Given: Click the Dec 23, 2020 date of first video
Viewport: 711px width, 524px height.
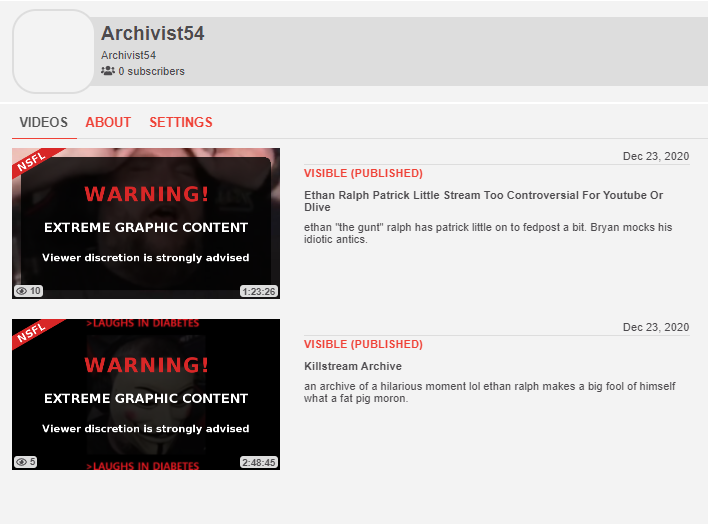Looking at the screenshot, I should pyautogui.click(x=656, y=156).
